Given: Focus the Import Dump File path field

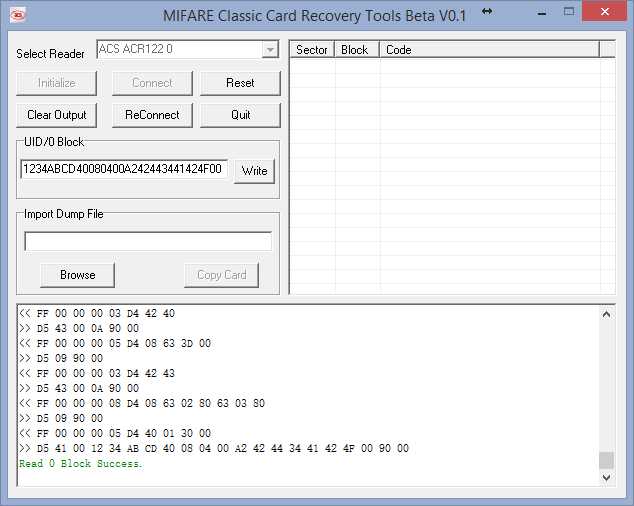Looking at the screenshot, I should (148, 241).
